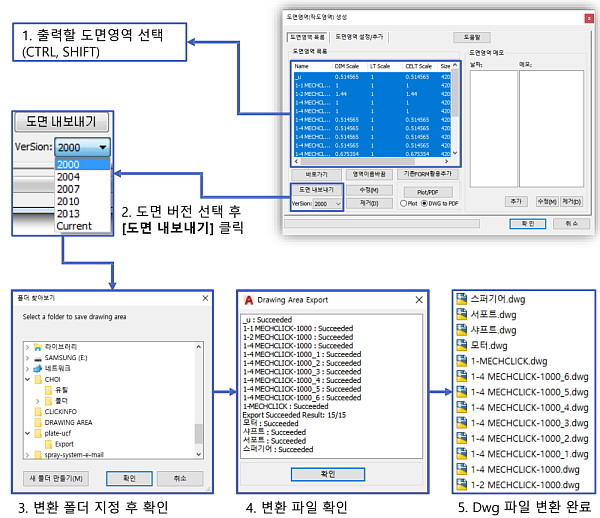Click the CHOI folder icon
Viewport: 600px width, 518px height.
point(38,380)
